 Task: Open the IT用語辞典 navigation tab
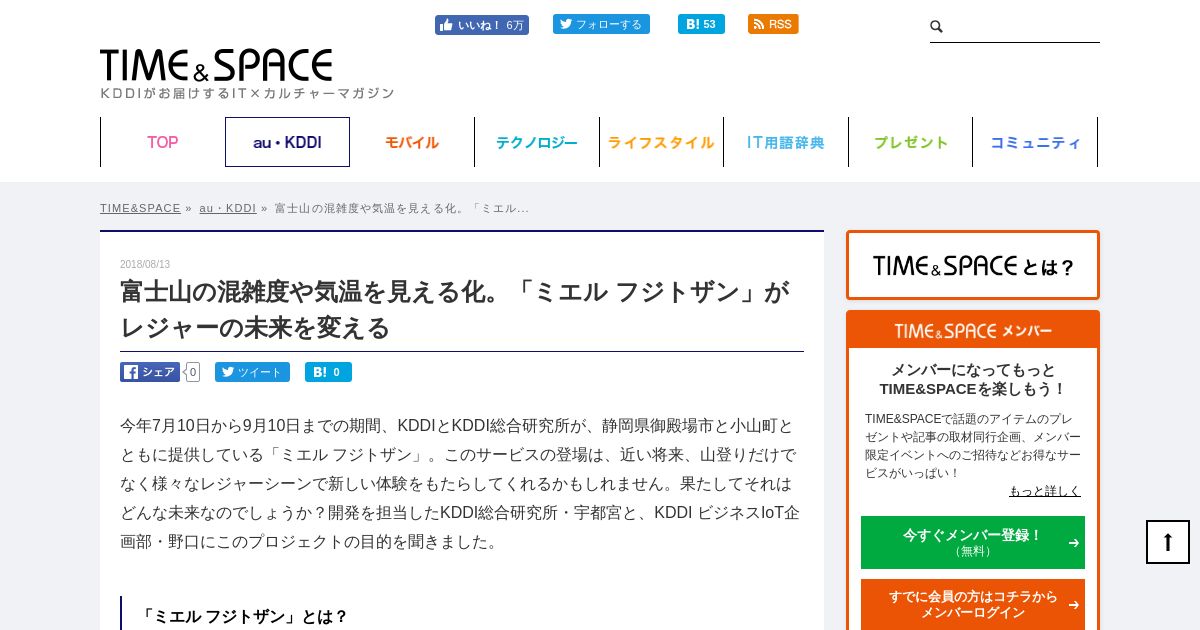pos(786,142)
